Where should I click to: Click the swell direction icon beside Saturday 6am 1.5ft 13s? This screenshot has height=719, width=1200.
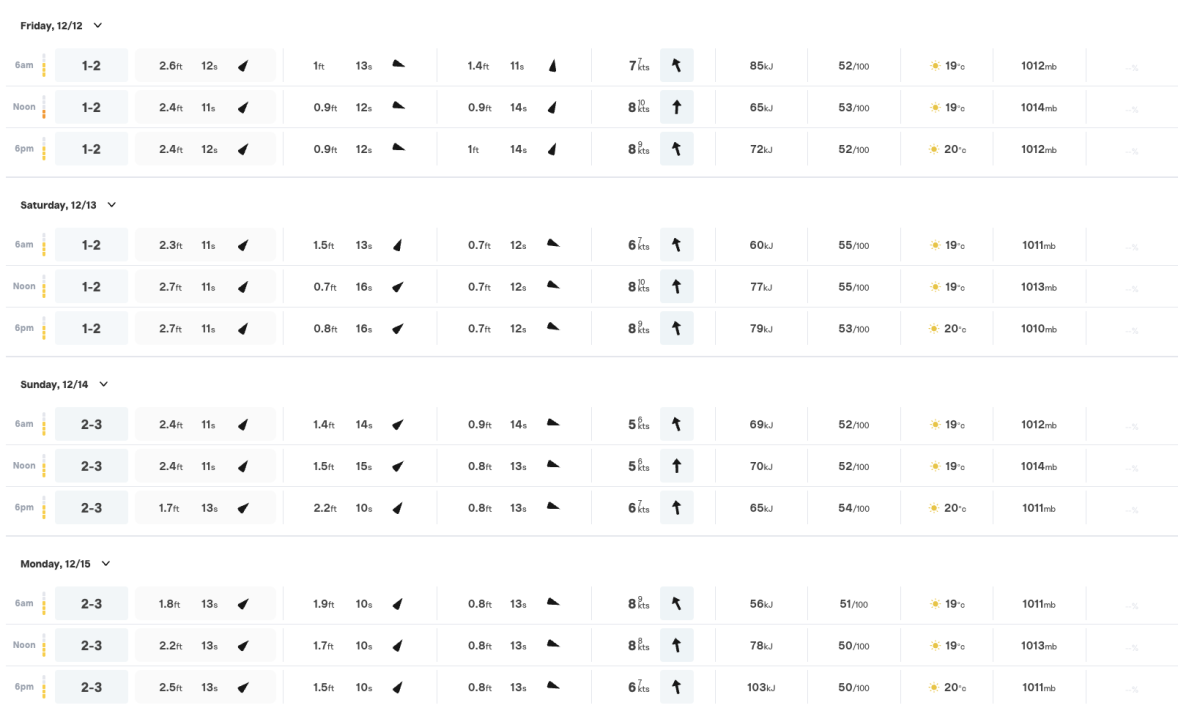[397, 245]
